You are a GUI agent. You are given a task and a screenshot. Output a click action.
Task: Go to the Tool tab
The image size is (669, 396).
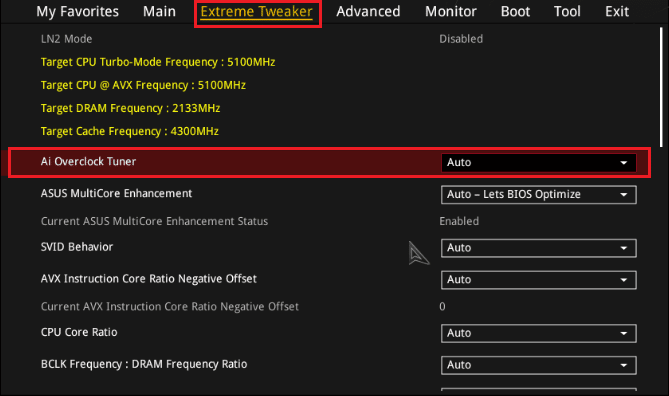click(567, 12)
